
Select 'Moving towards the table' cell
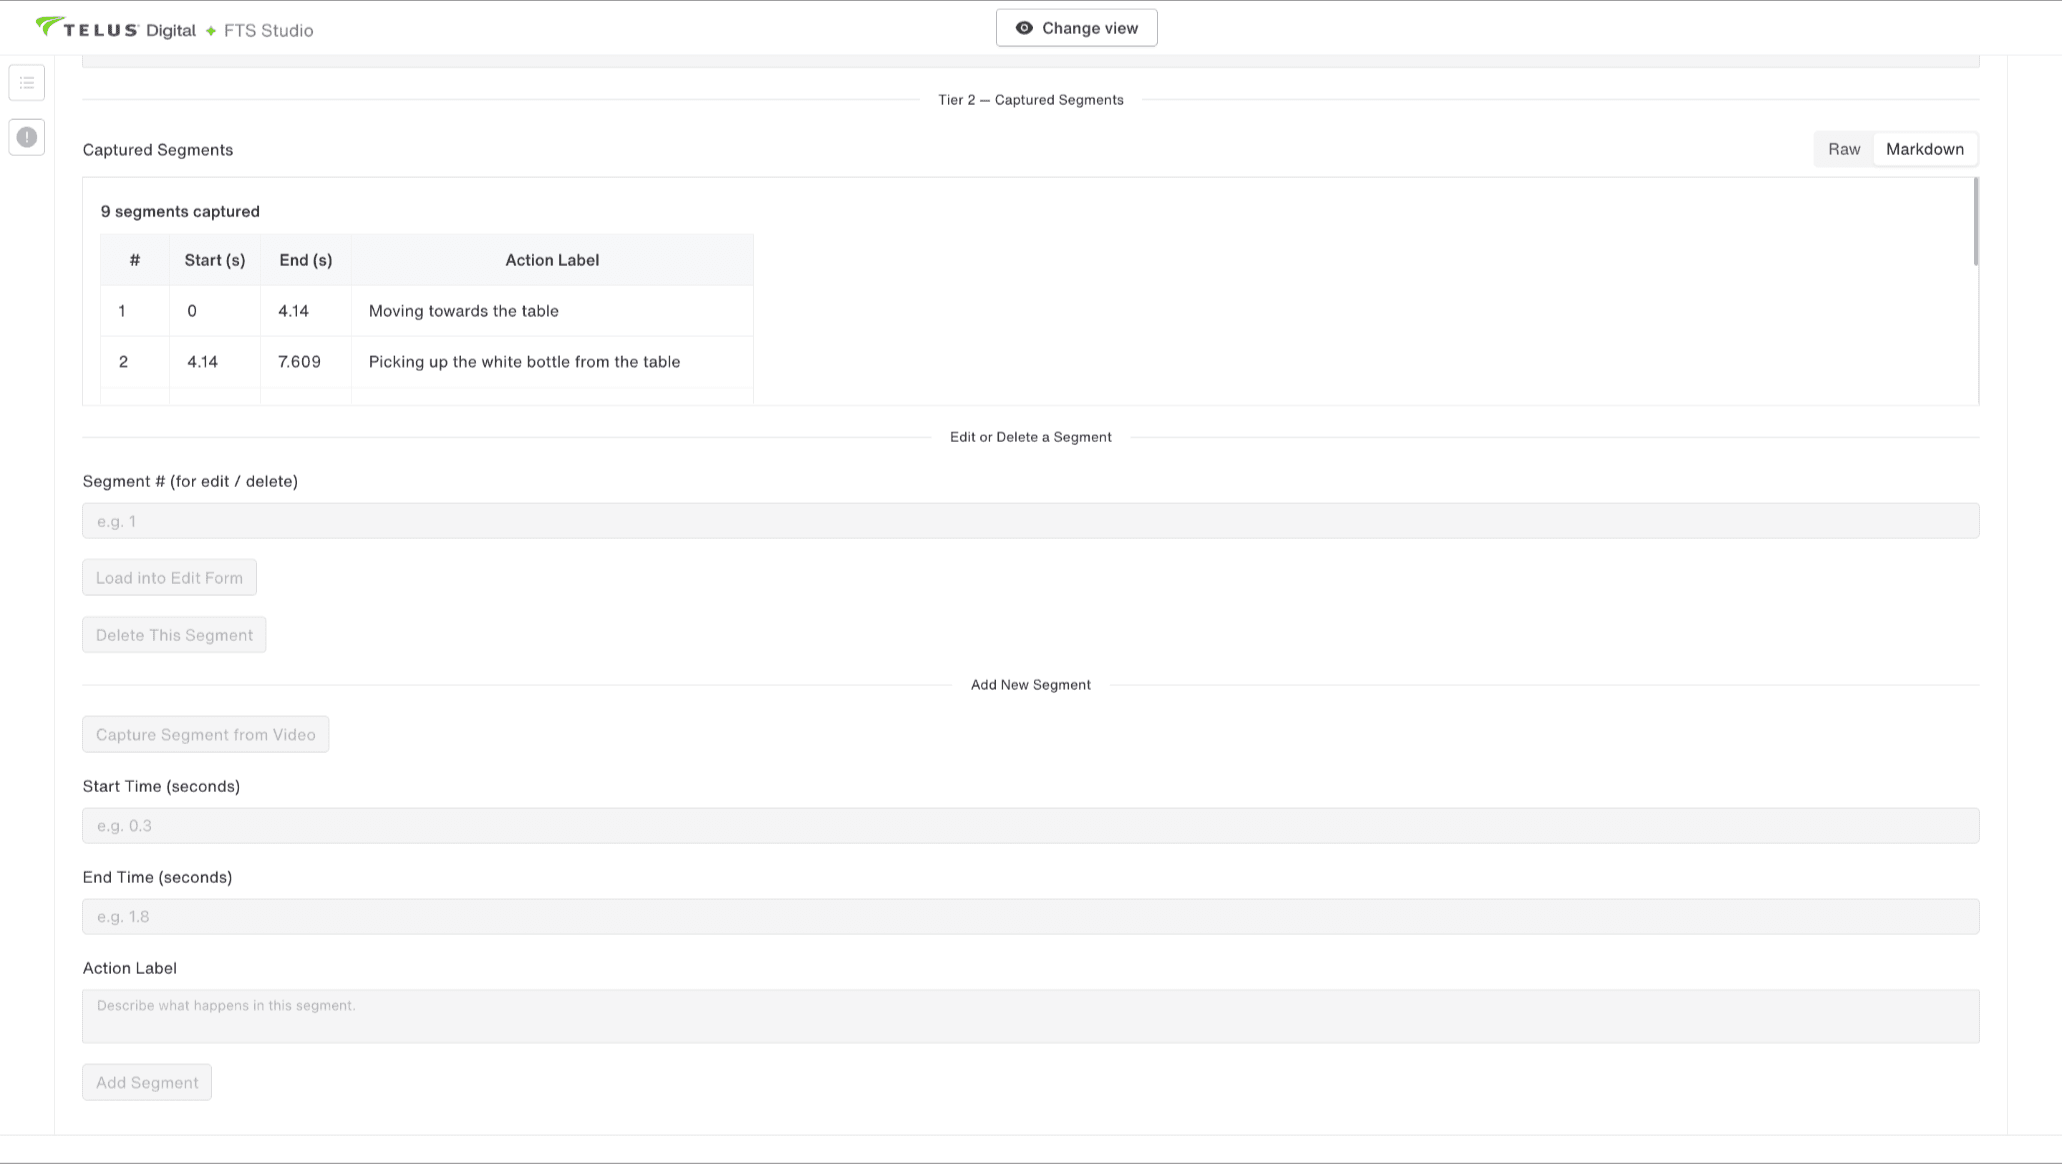(552, 311)
